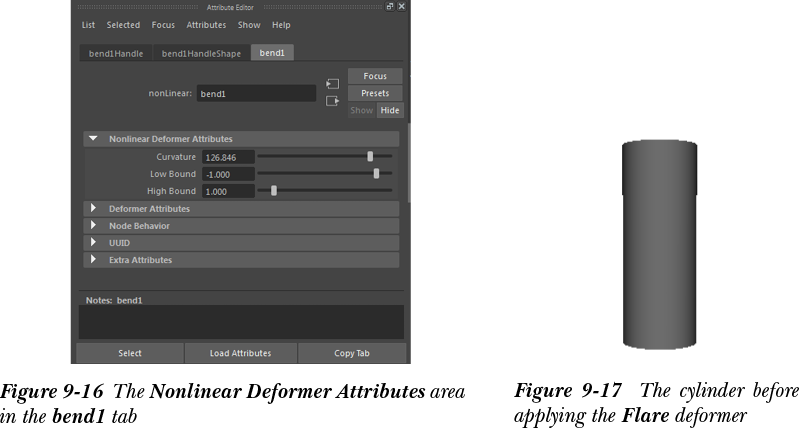800x437 pixels.
Task: Click the input connection icon beside nonLinear field
Action: pos(332,83)
